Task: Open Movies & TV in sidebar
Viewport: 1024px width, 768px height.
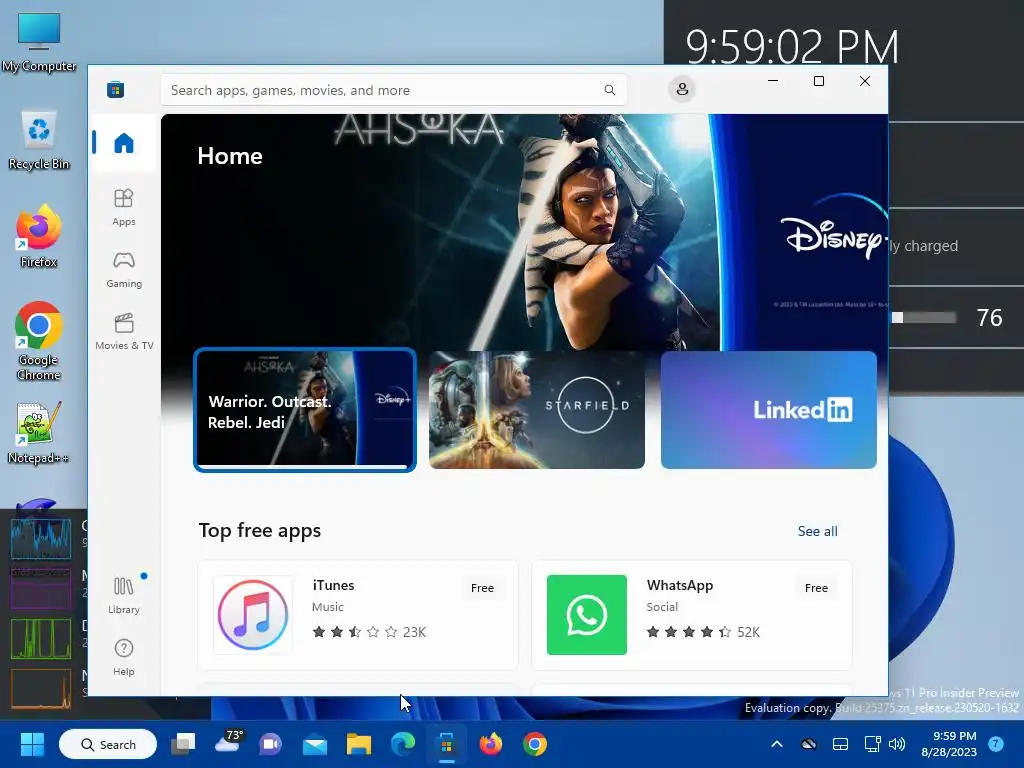Action: click(123, 331)
